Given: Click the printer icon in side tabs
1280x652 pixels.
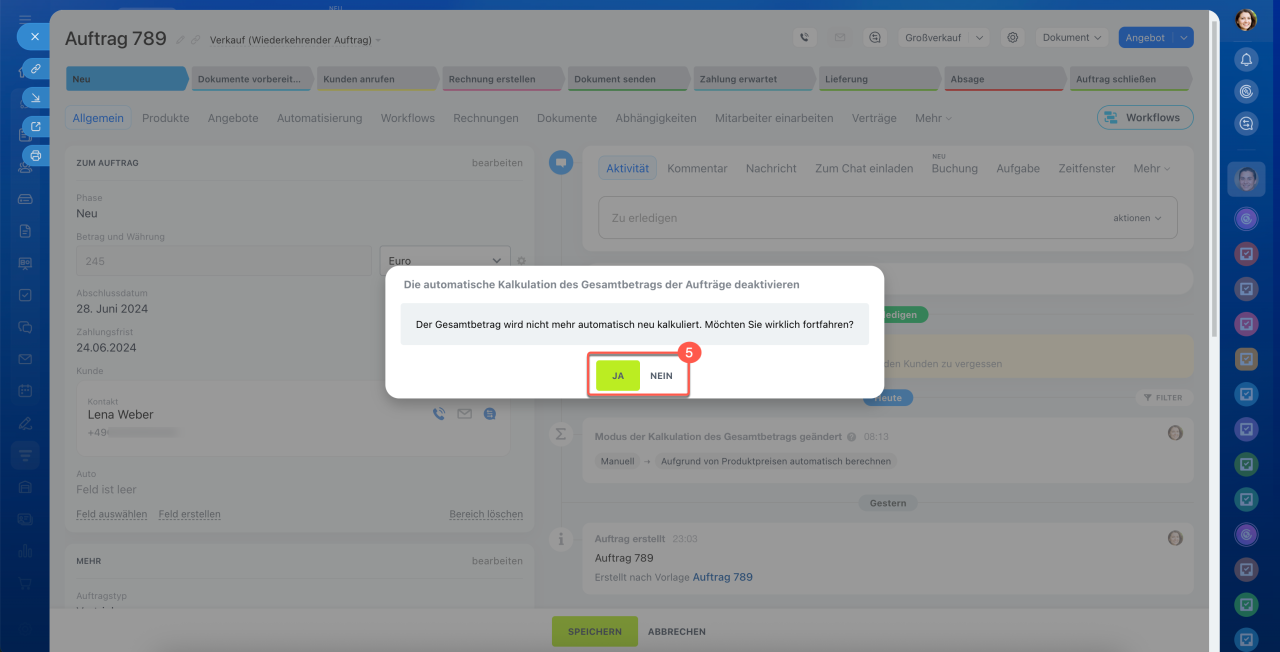Looking at the screenshot, I should pos(36,156).
